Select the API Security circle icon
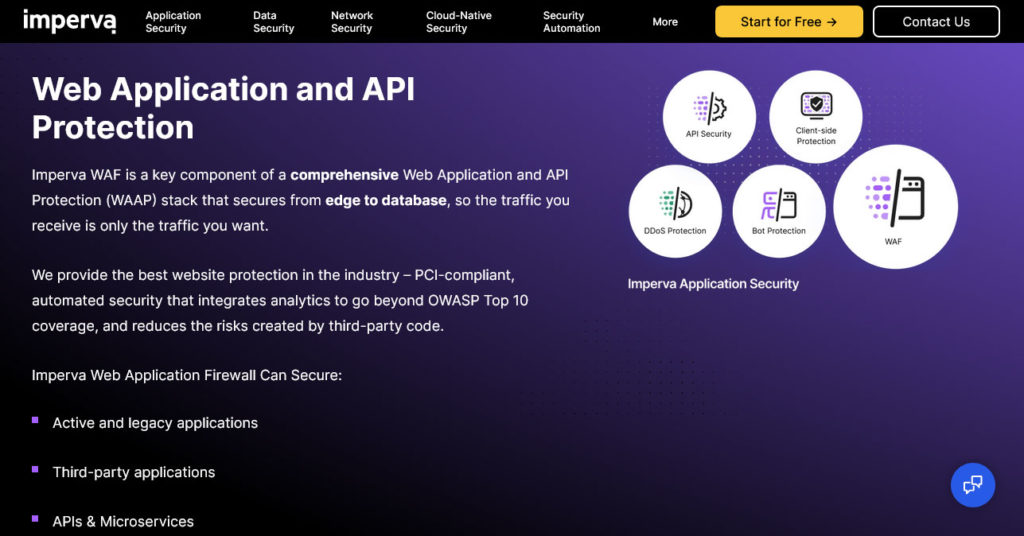This screenshot has height=536, width=1024. 709,117
